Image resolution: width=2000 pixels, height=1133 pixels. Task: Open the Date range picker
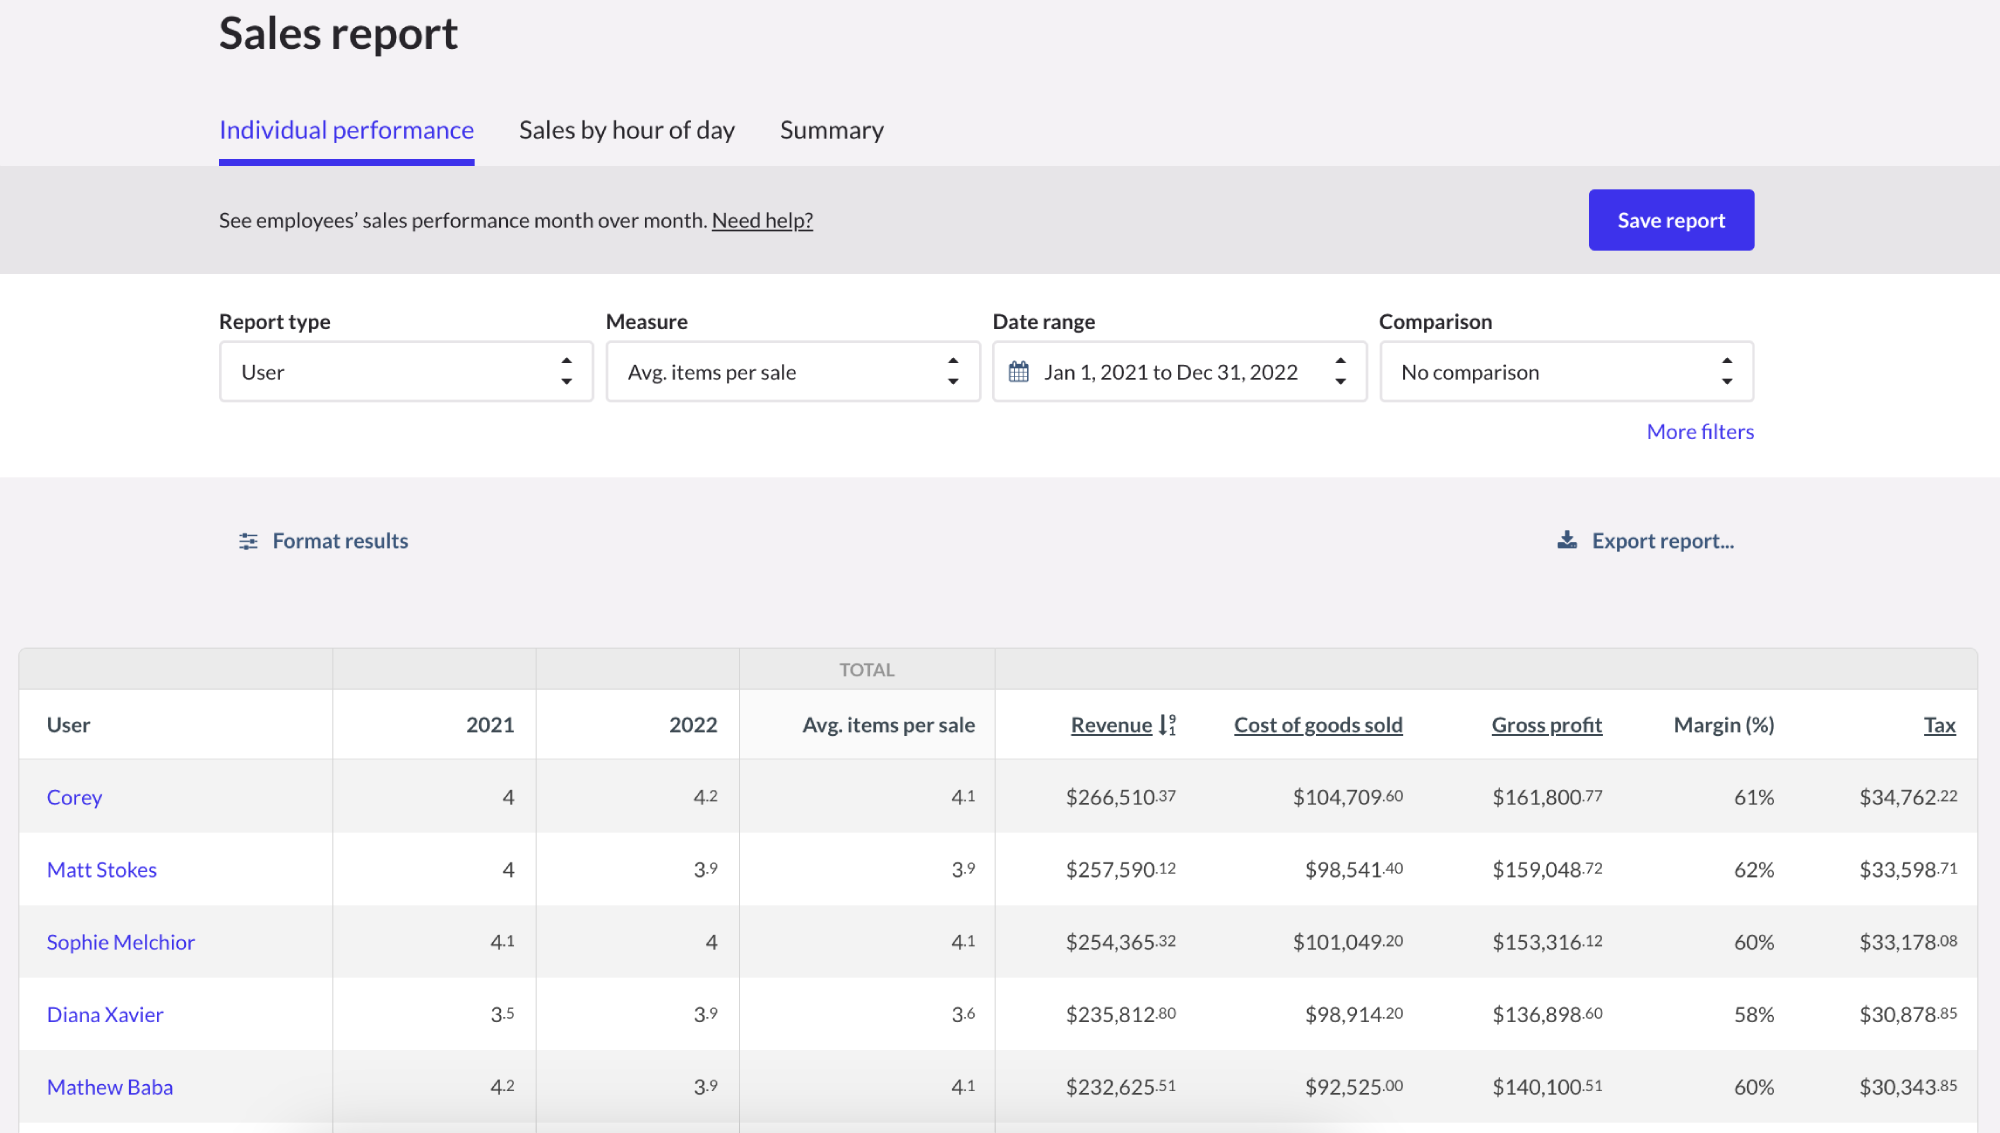[x=1178, y=372]
